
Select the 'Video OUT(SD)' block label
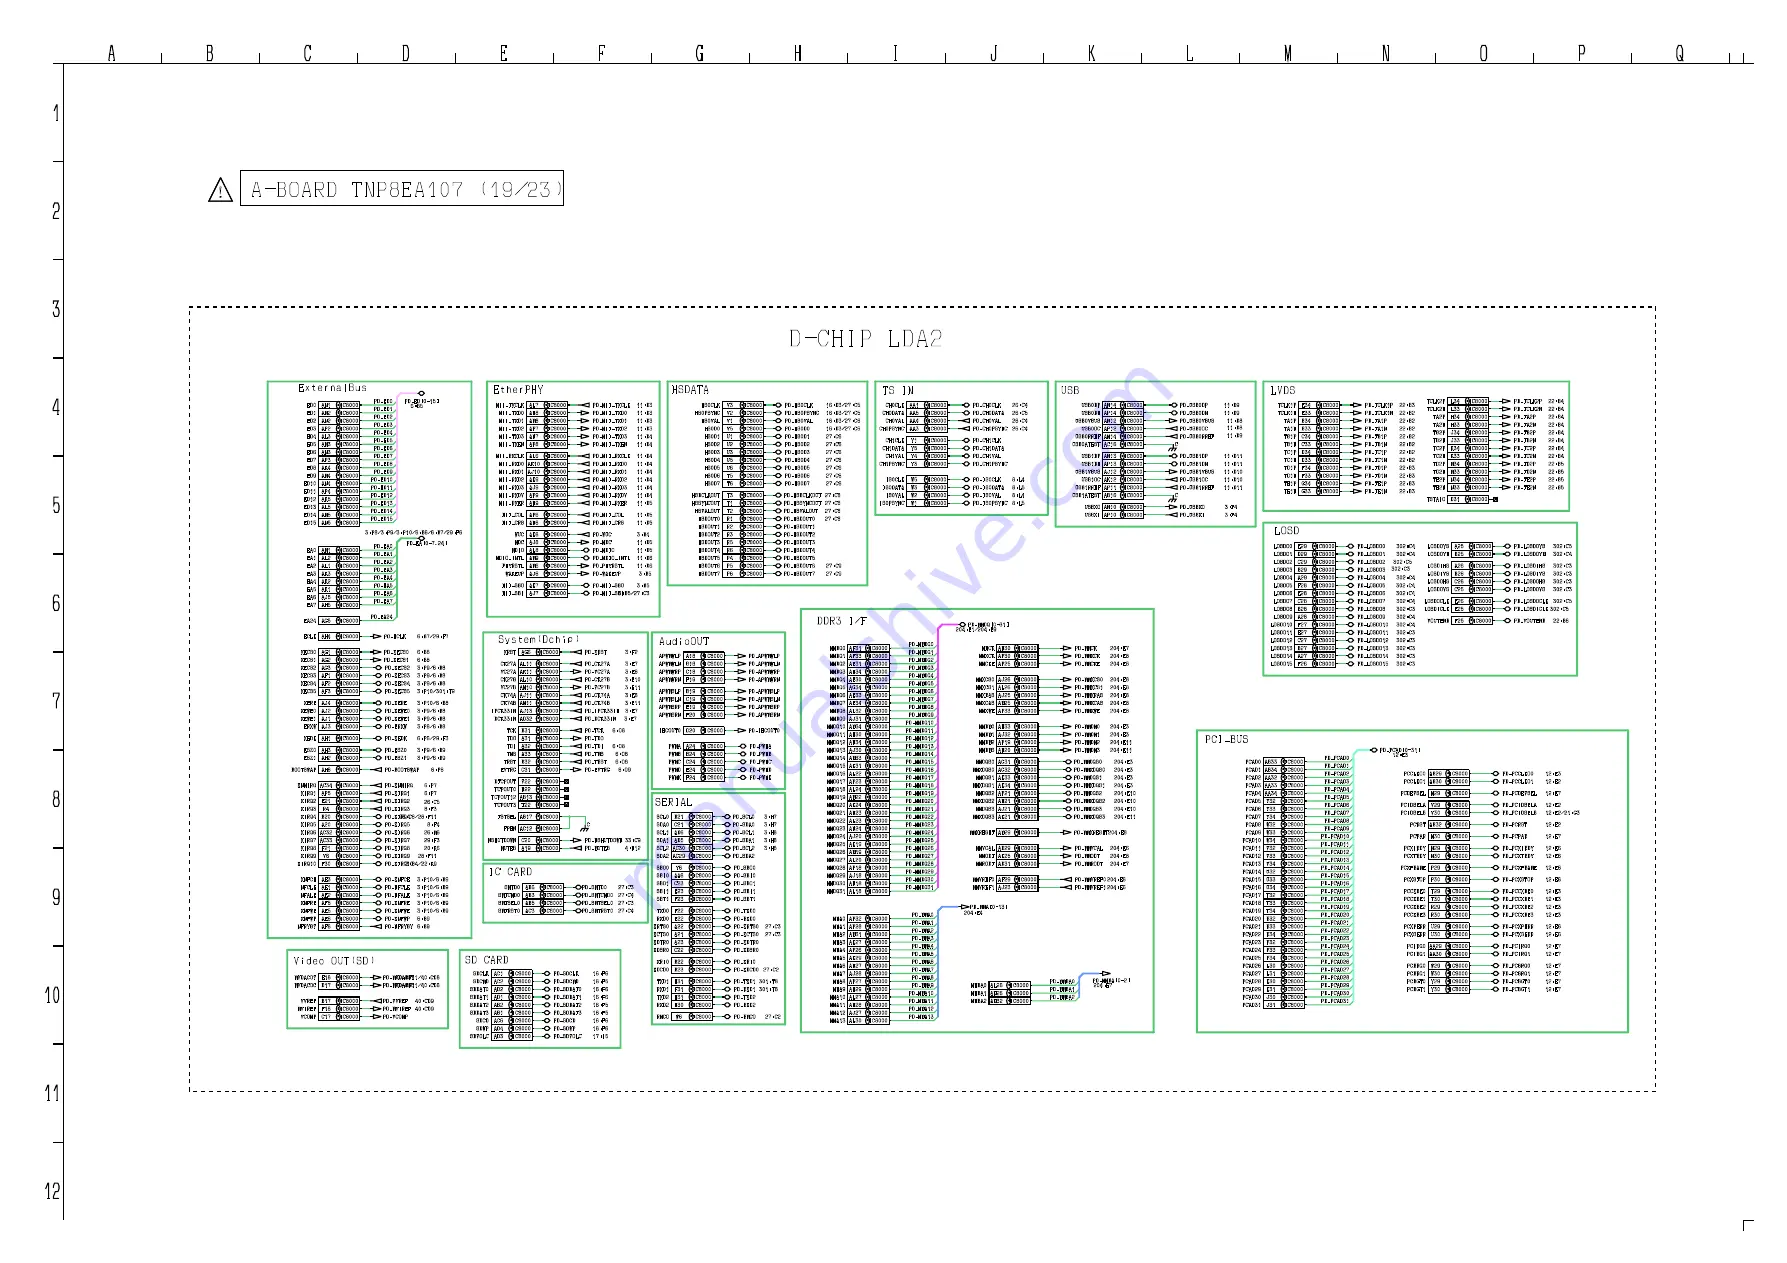click(x=334, y=961)
